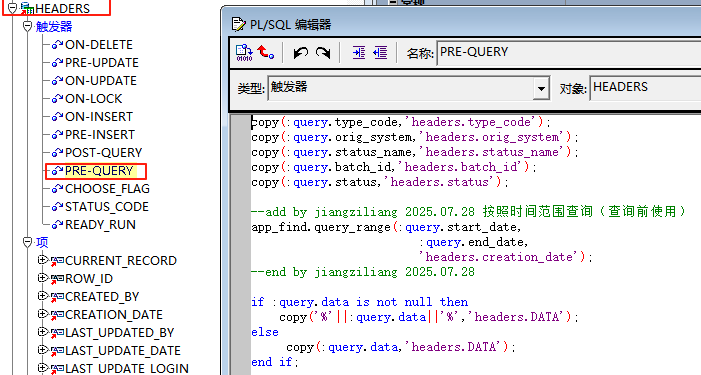Select the ON-DELETE trigger label
The width and height of the screenshot is (701, 375).
[x=99, y=45]
